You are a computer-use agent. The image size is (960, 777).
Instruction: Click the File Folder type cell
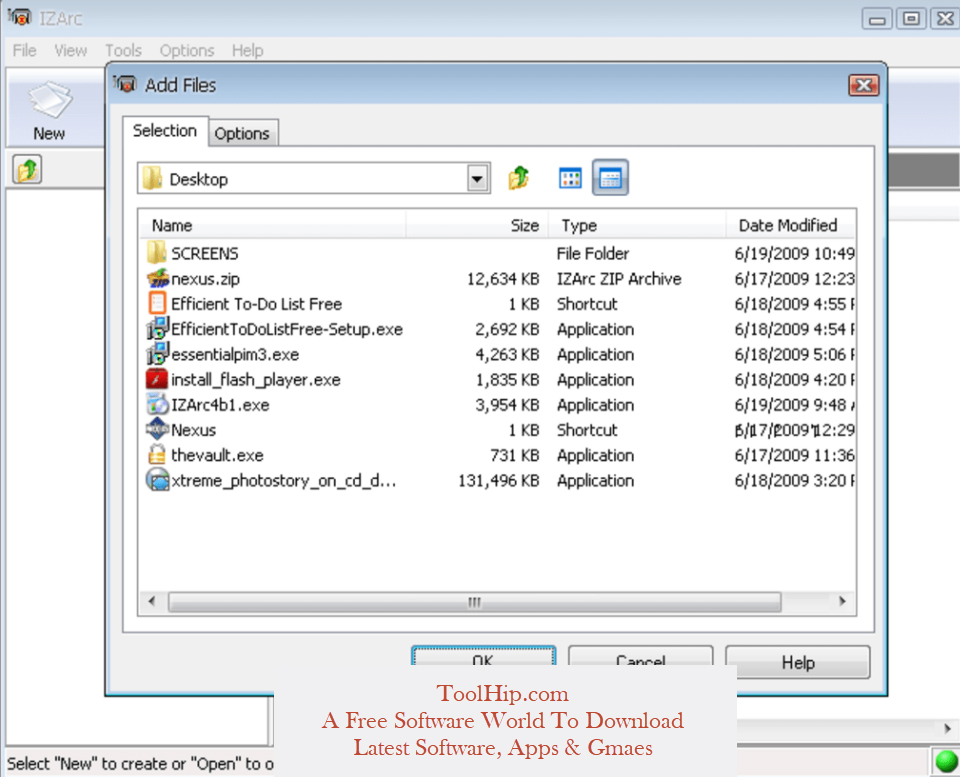pos(593,253)
